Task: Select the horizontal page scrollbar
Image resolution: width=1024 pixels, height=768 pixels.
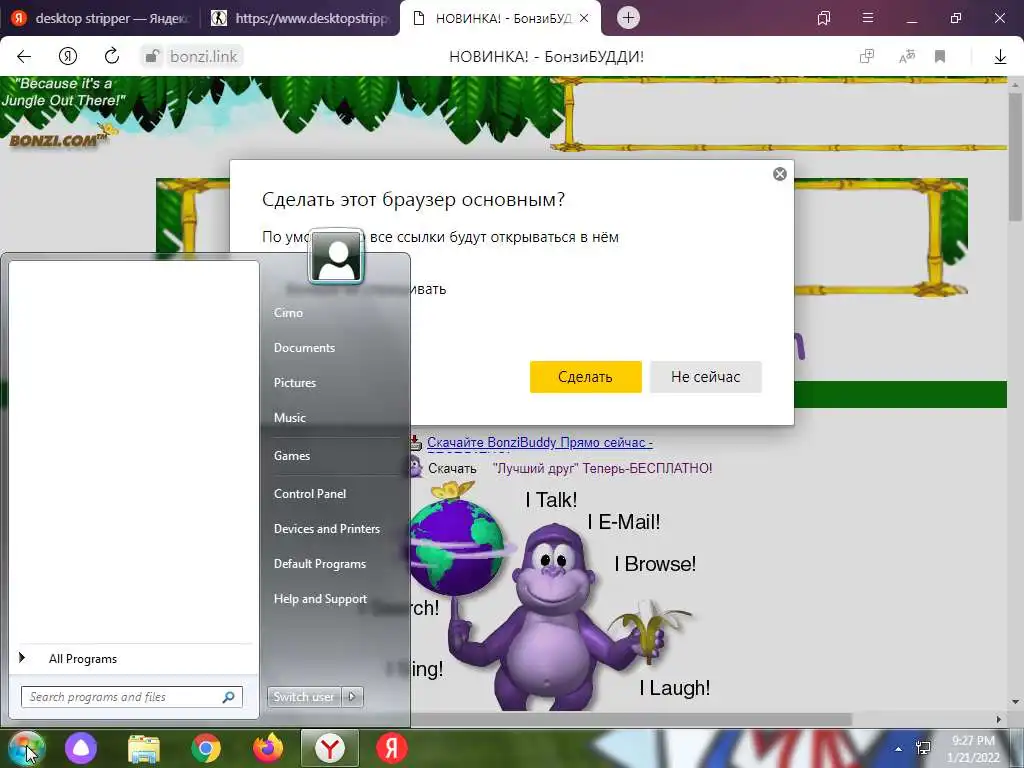Action: click(x=632, y=719)
